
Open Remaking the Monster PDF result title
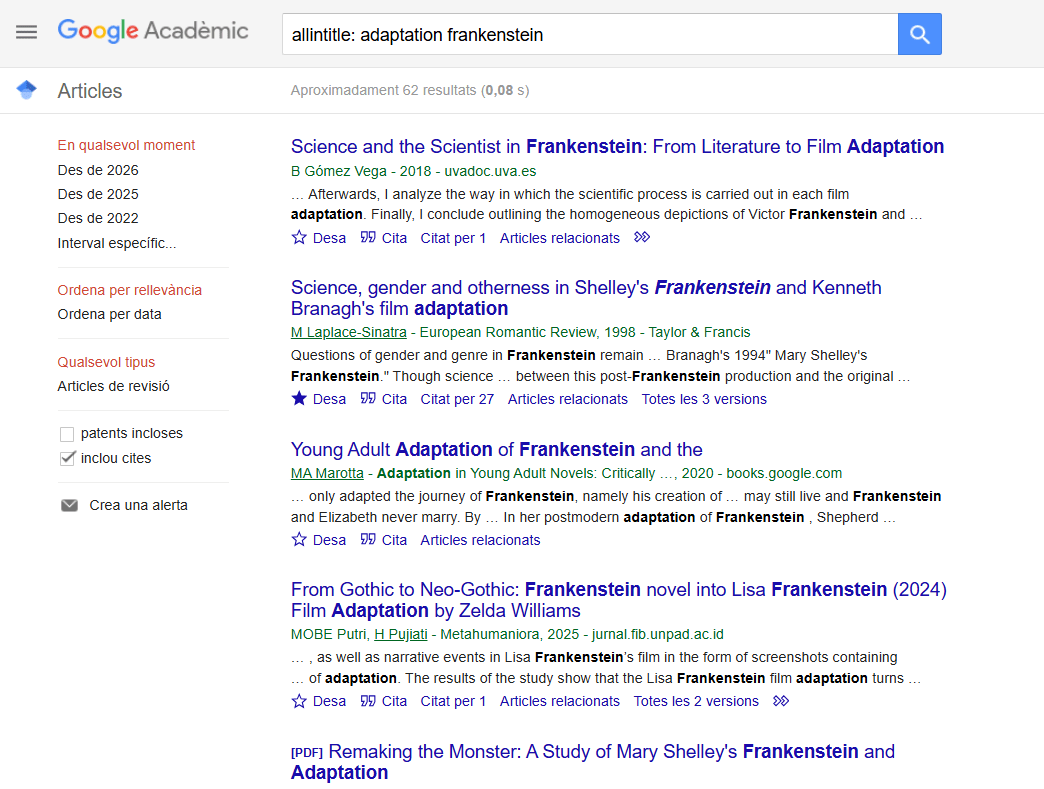coord(593,762)
